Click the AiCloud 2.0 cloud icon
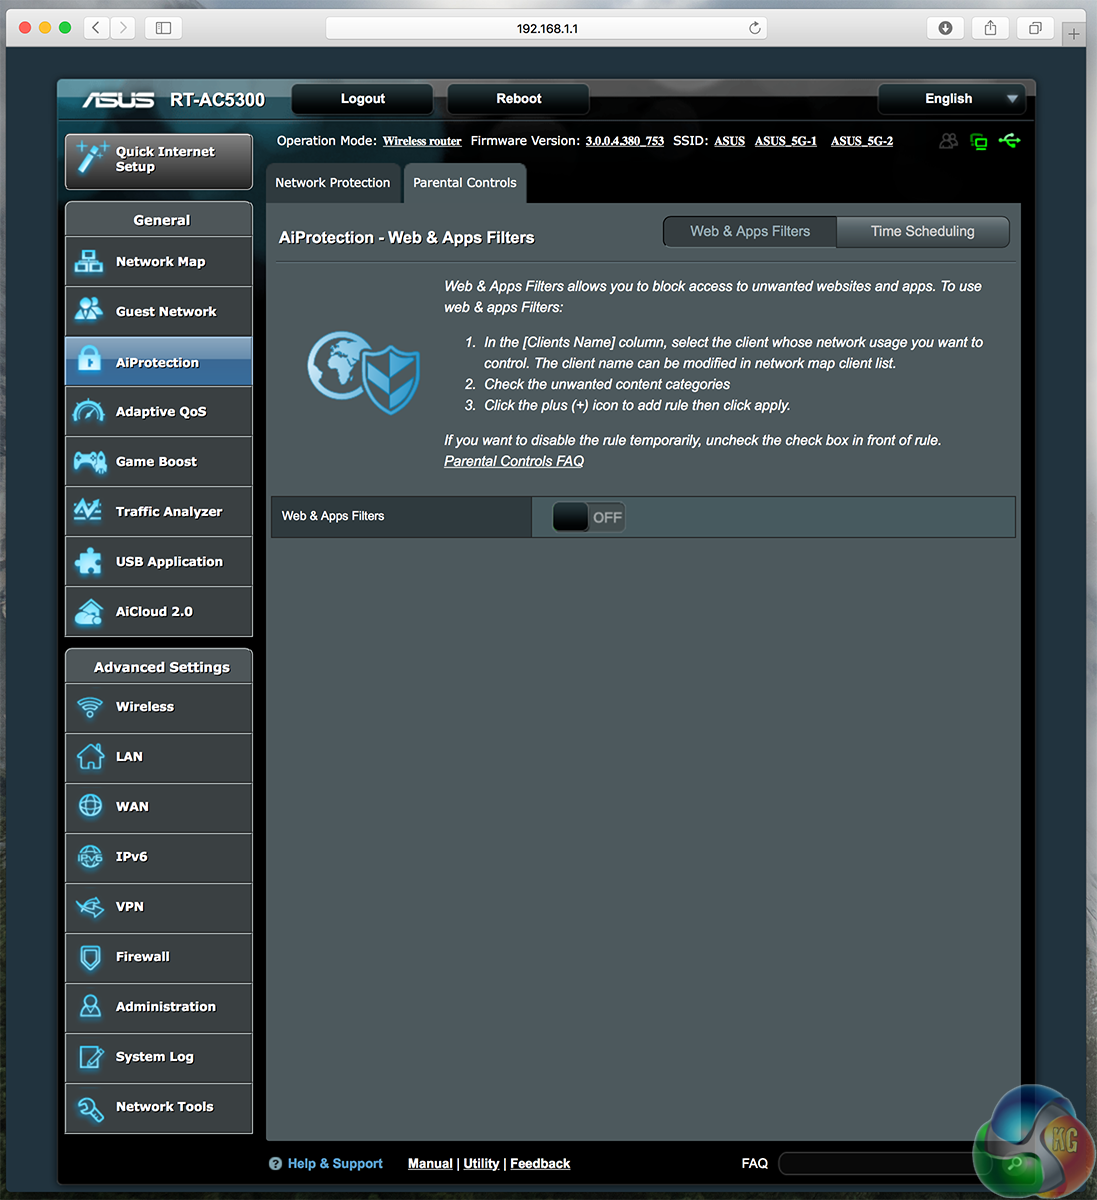 tap(89, 611)
